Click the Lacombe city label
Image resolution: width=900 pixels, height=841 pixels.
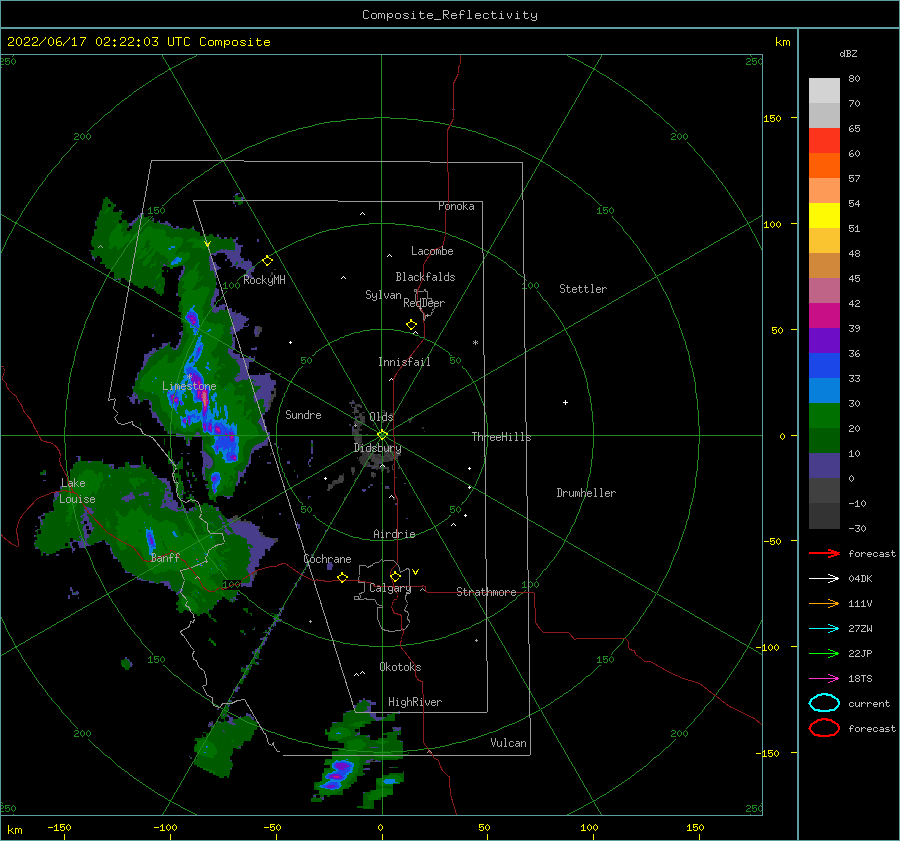click(432, 251)
